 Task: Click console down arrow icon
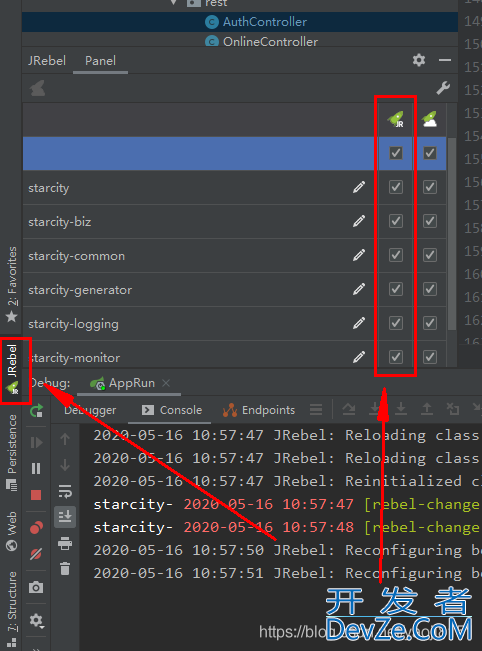point(65,465)
